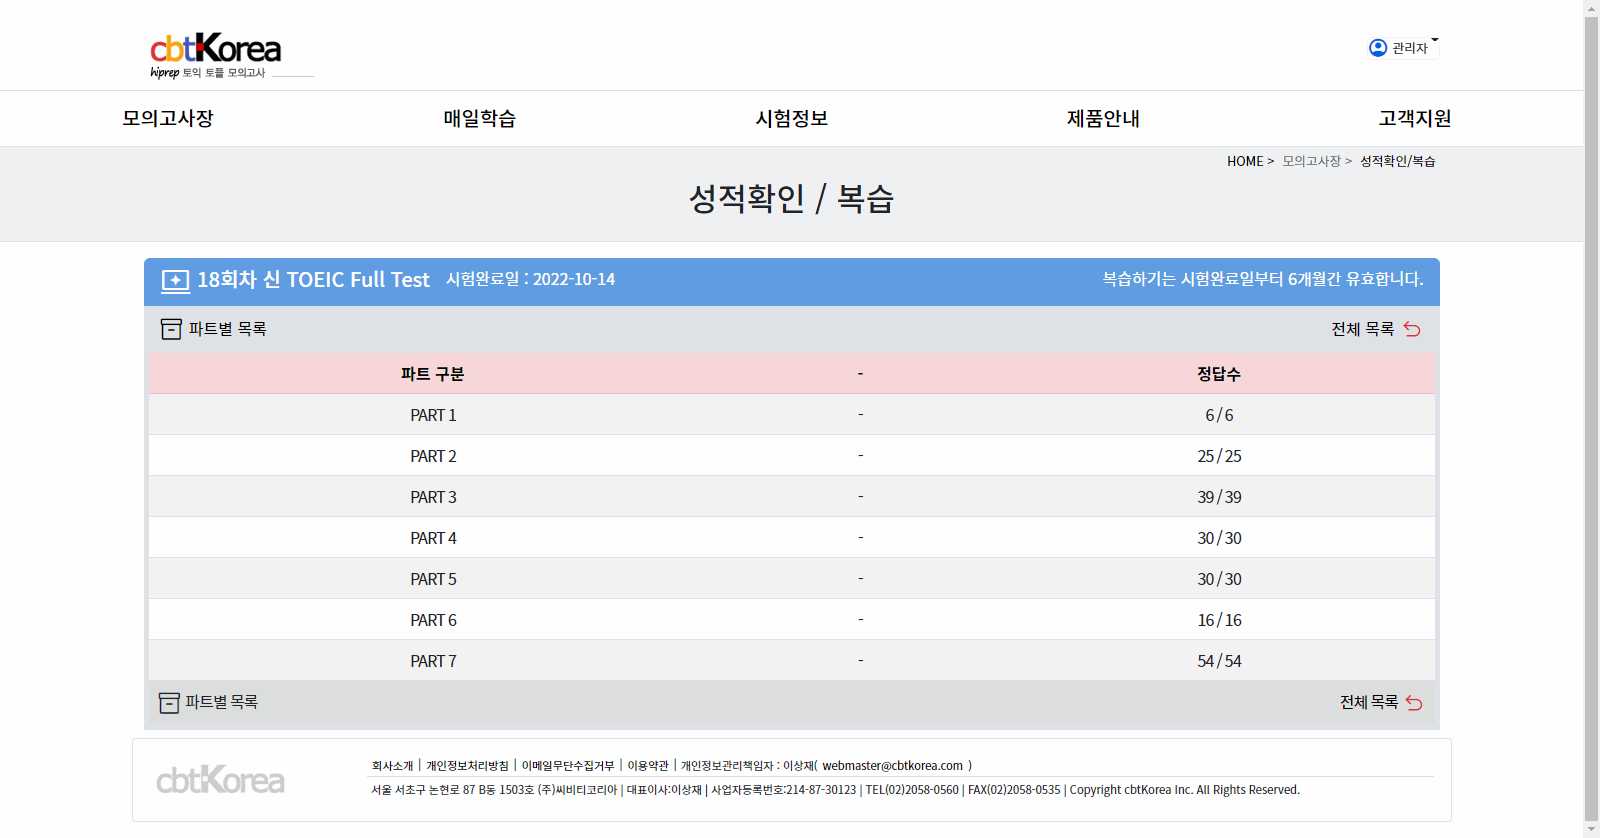Select PART 7 row label
The image size is (1600, 838).
(433, 661)
